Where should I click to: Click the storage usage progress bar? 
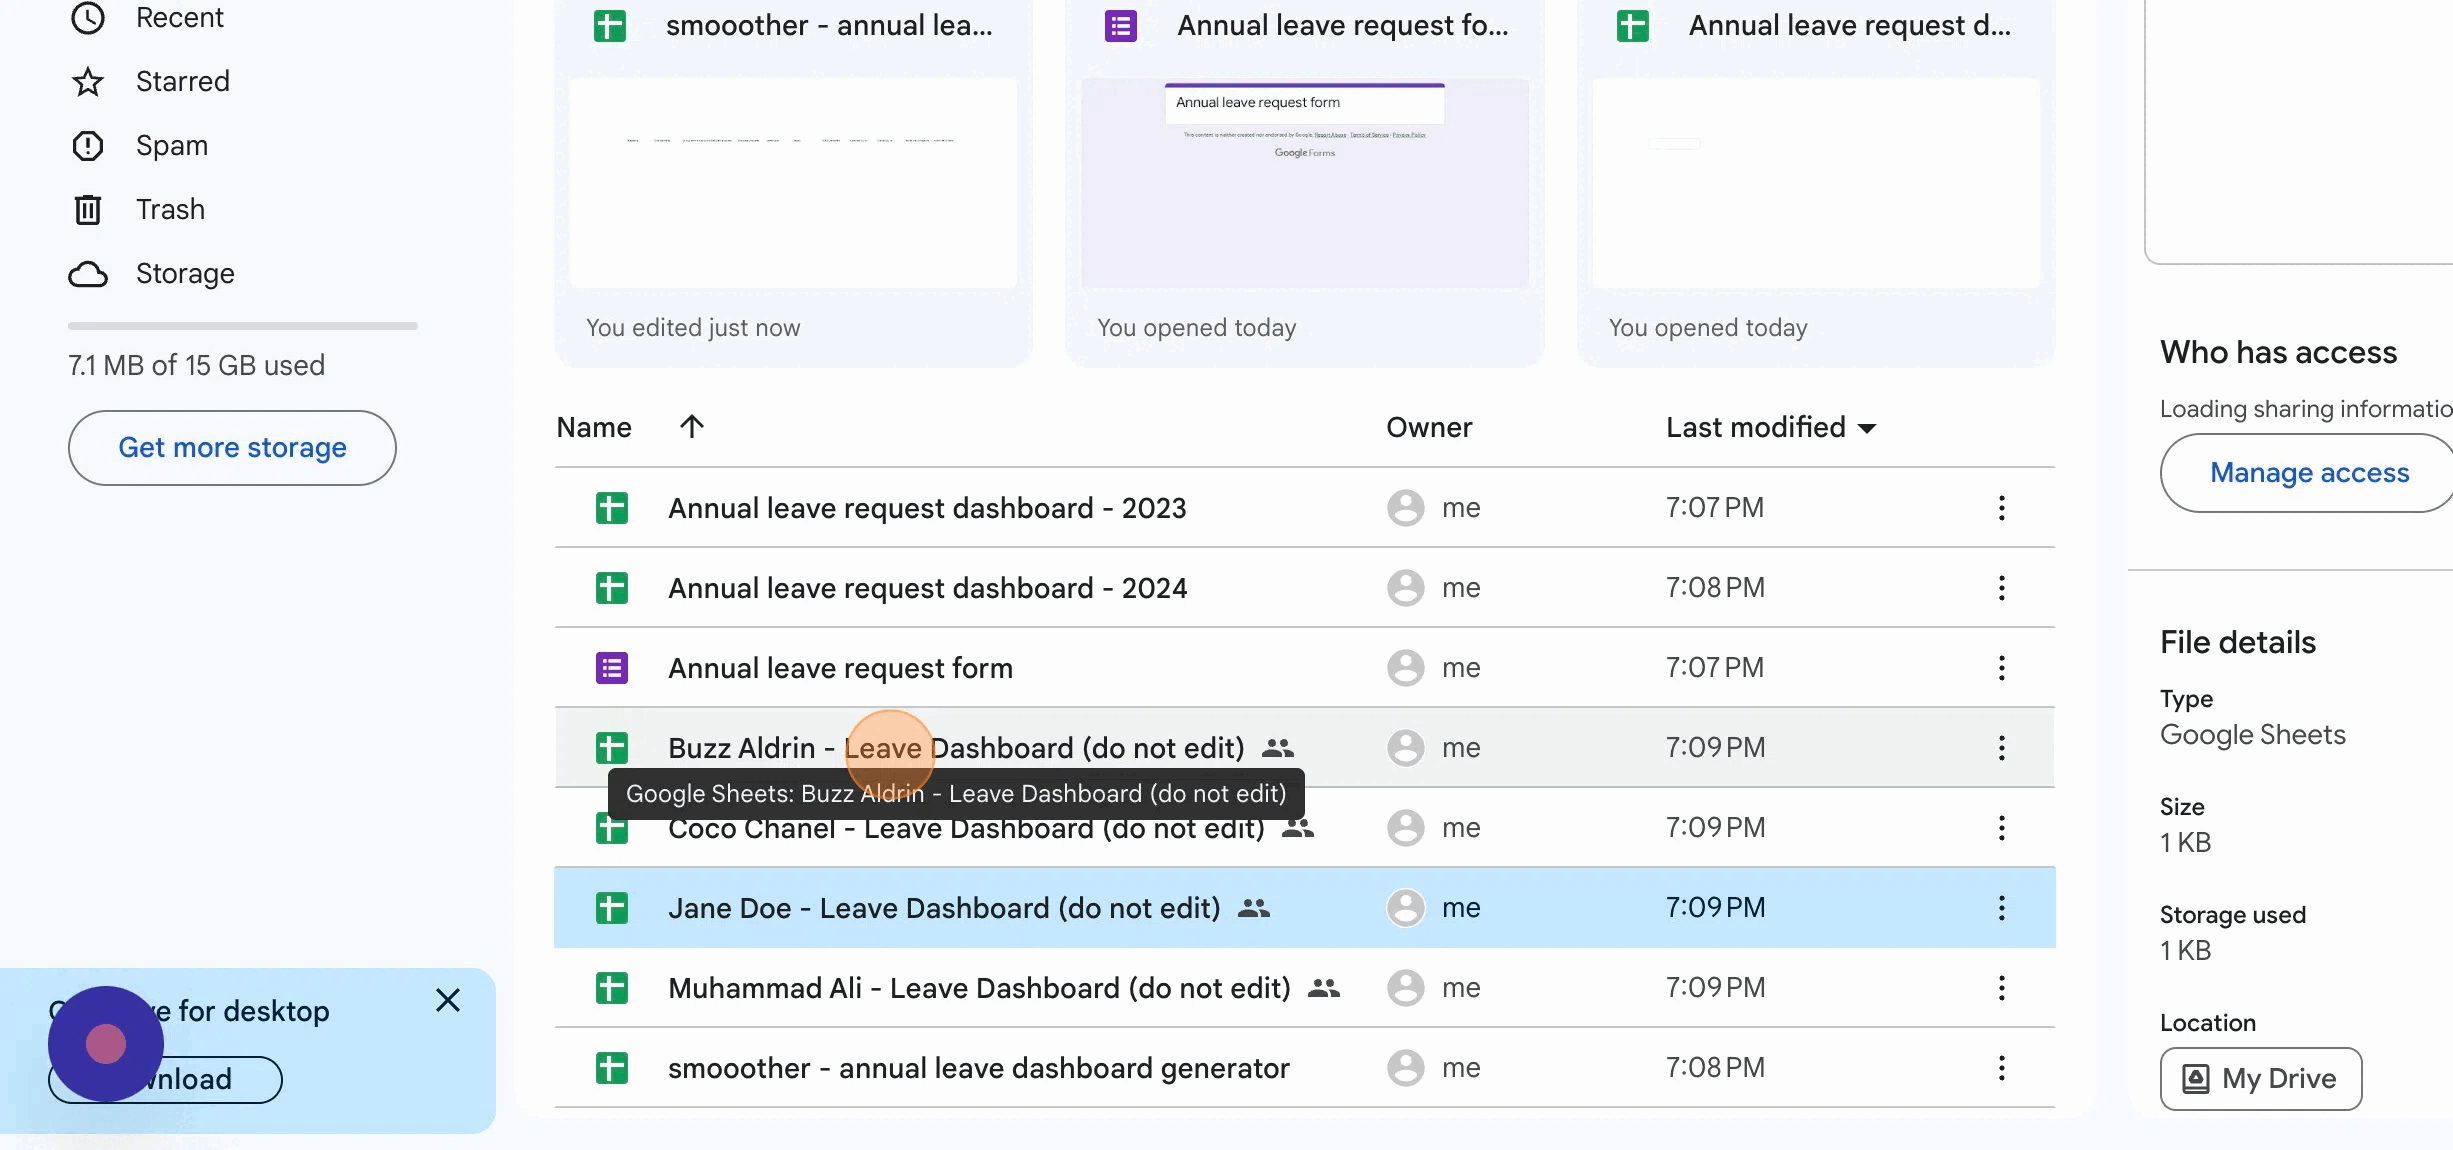click(x=242, y=326)
